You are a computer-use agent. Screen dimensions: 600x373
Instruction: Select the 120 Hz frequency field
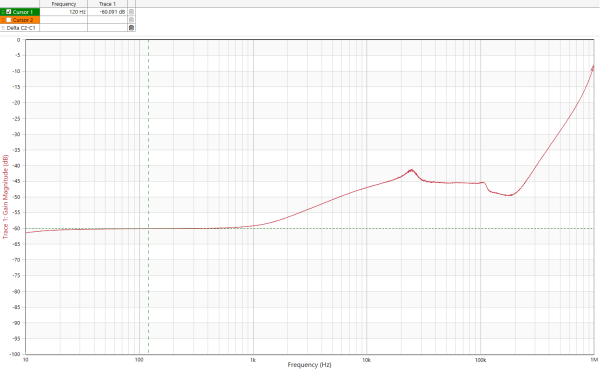click(64, 12)
